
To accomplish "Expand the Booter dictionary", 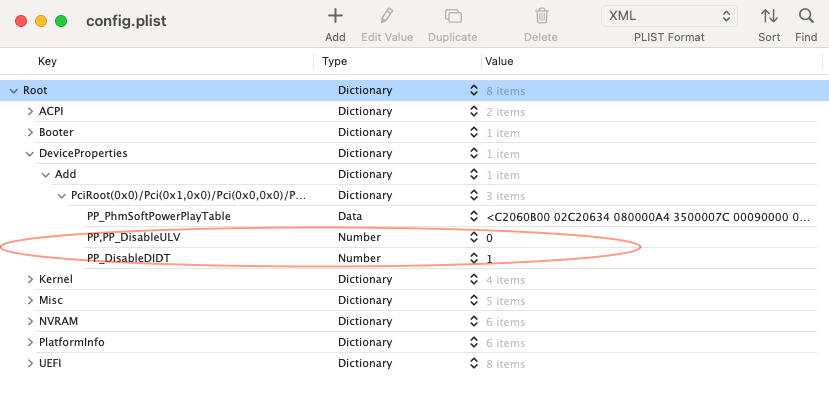I will tap(30, 133).
